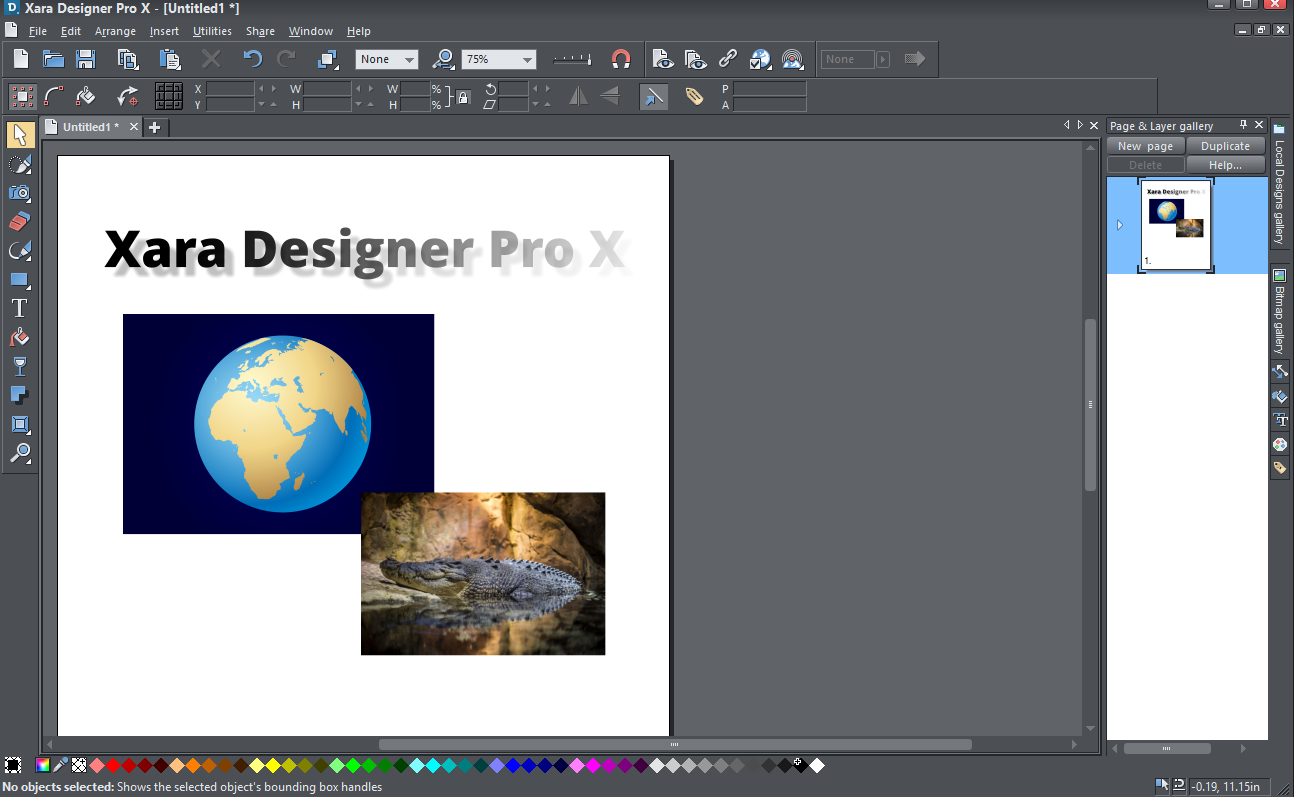Screen dimensions: 1294x797
Task: Click the white color swatch
Action: (x=817, y=766)
